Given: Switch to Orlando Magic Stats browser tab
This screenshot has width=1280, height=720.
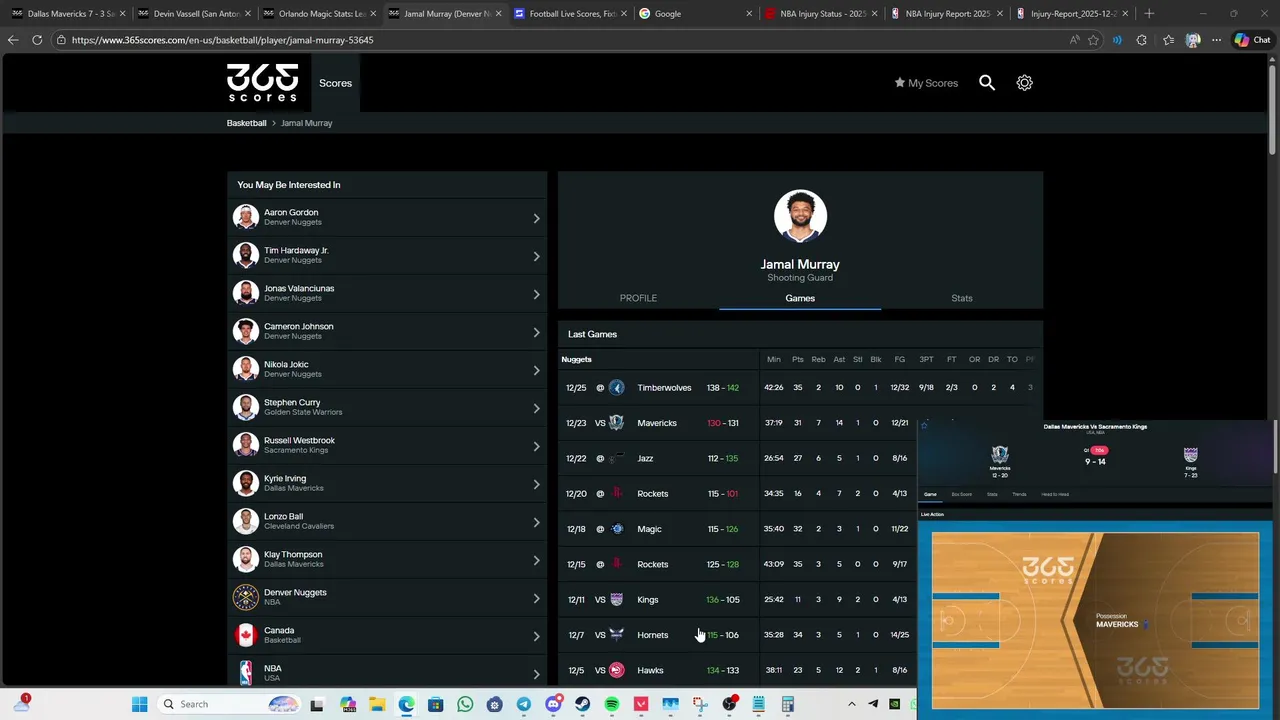Looking at the screenshot, I should coord(320,14).
